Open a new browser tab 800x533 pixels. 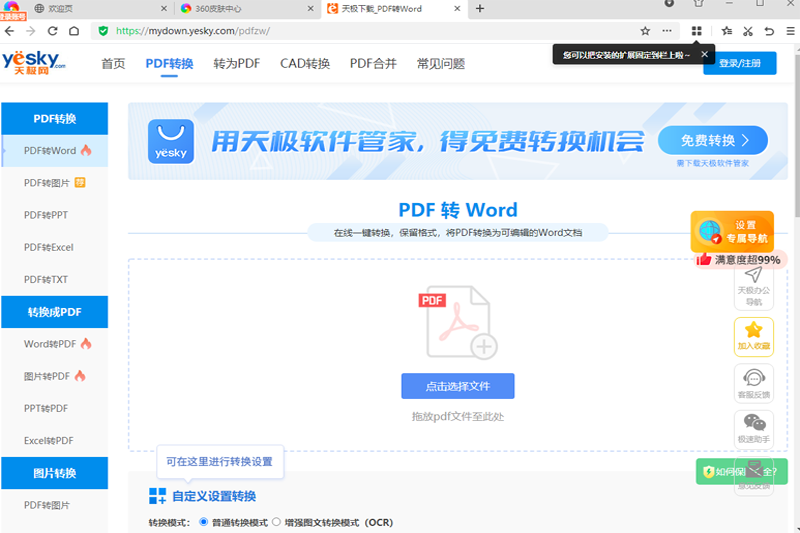click(480, 8)
